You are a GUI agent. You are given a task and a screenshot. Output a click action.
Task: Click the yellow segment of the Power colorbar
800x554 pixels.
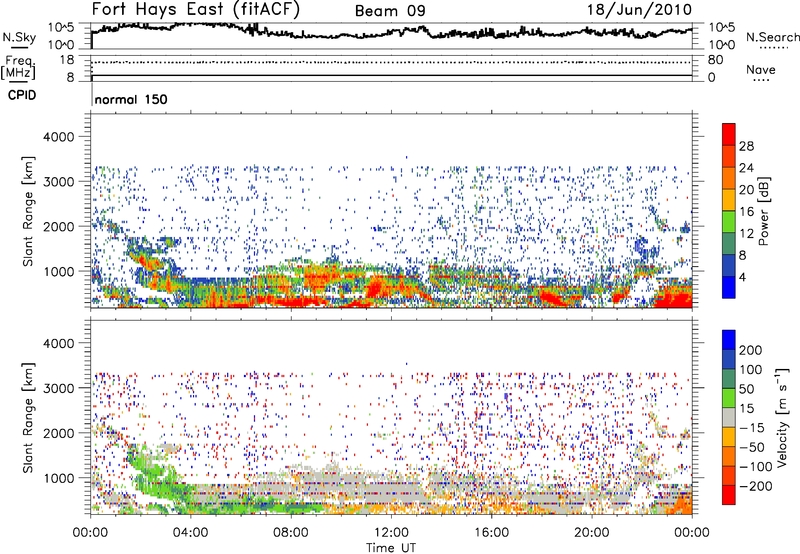(x=729, y=200)
